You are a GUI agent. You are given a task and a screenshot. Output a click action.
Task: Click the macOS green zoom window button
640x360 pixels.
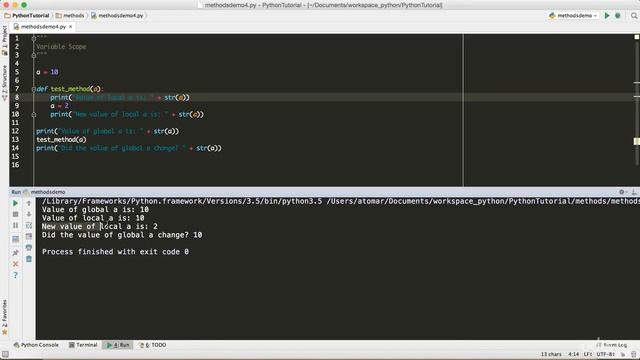pyautogui.click(x=24, y=5)
